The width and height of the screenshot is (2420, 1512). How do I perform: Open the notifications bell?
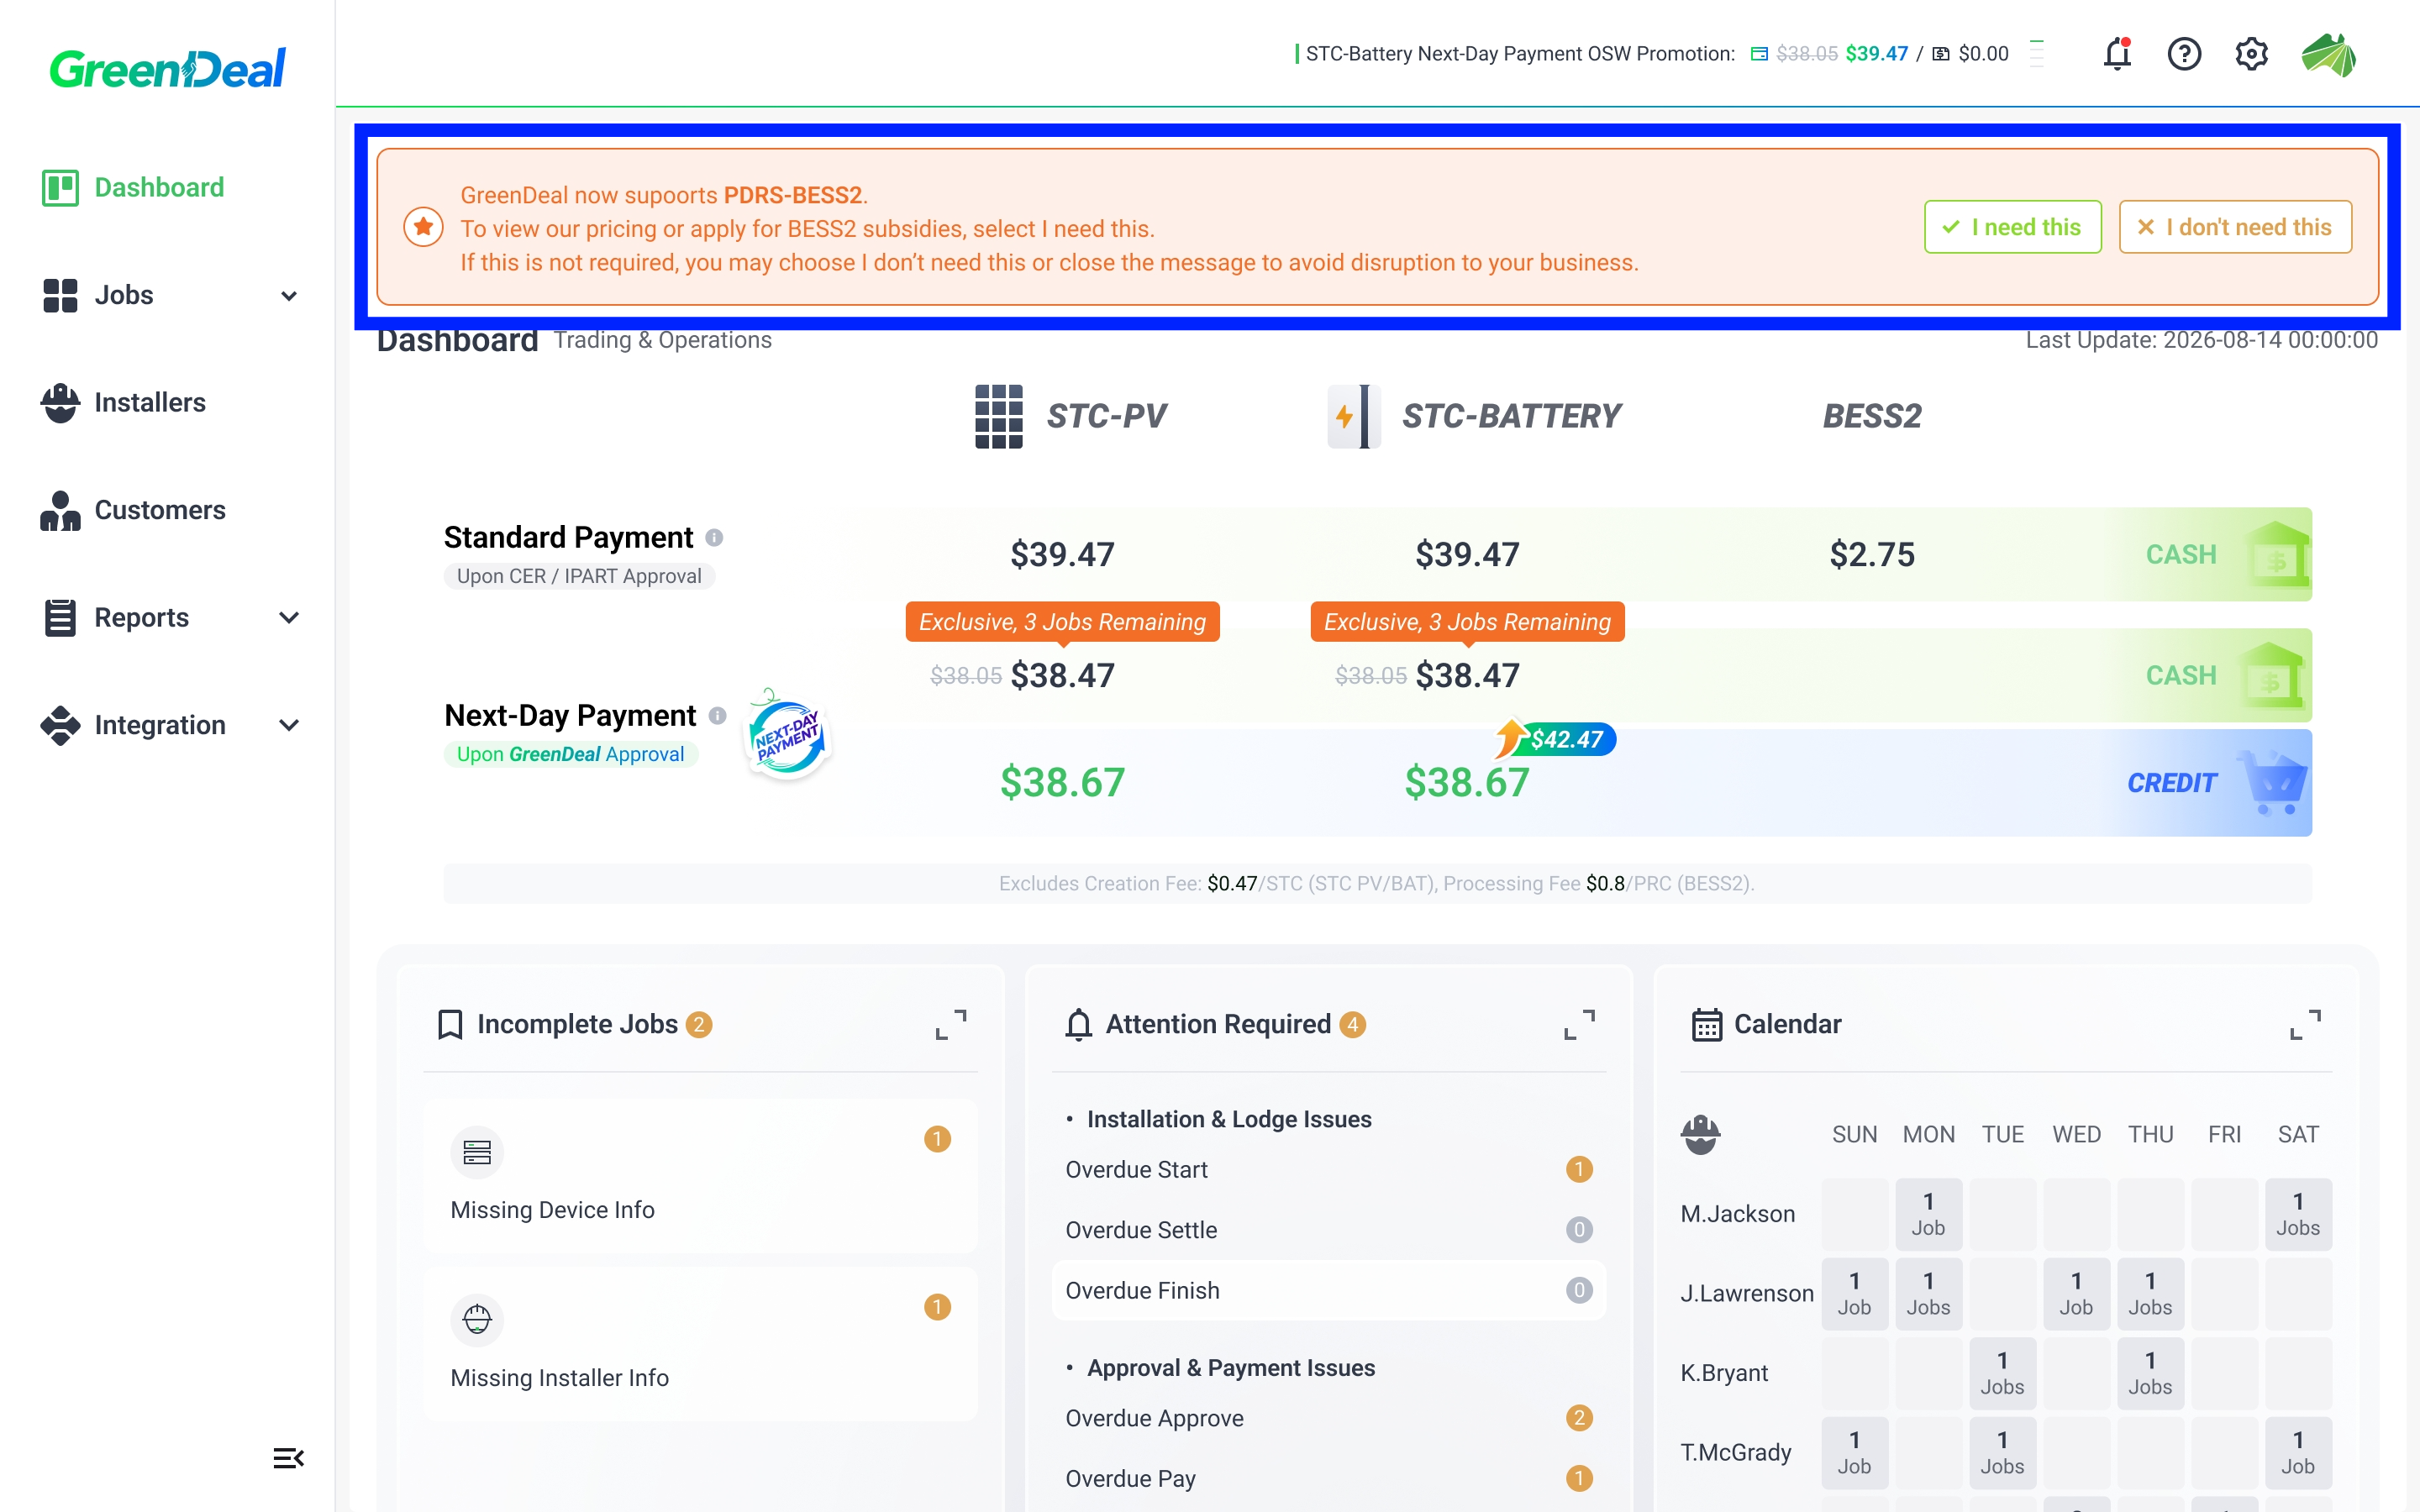(2117, 54)
